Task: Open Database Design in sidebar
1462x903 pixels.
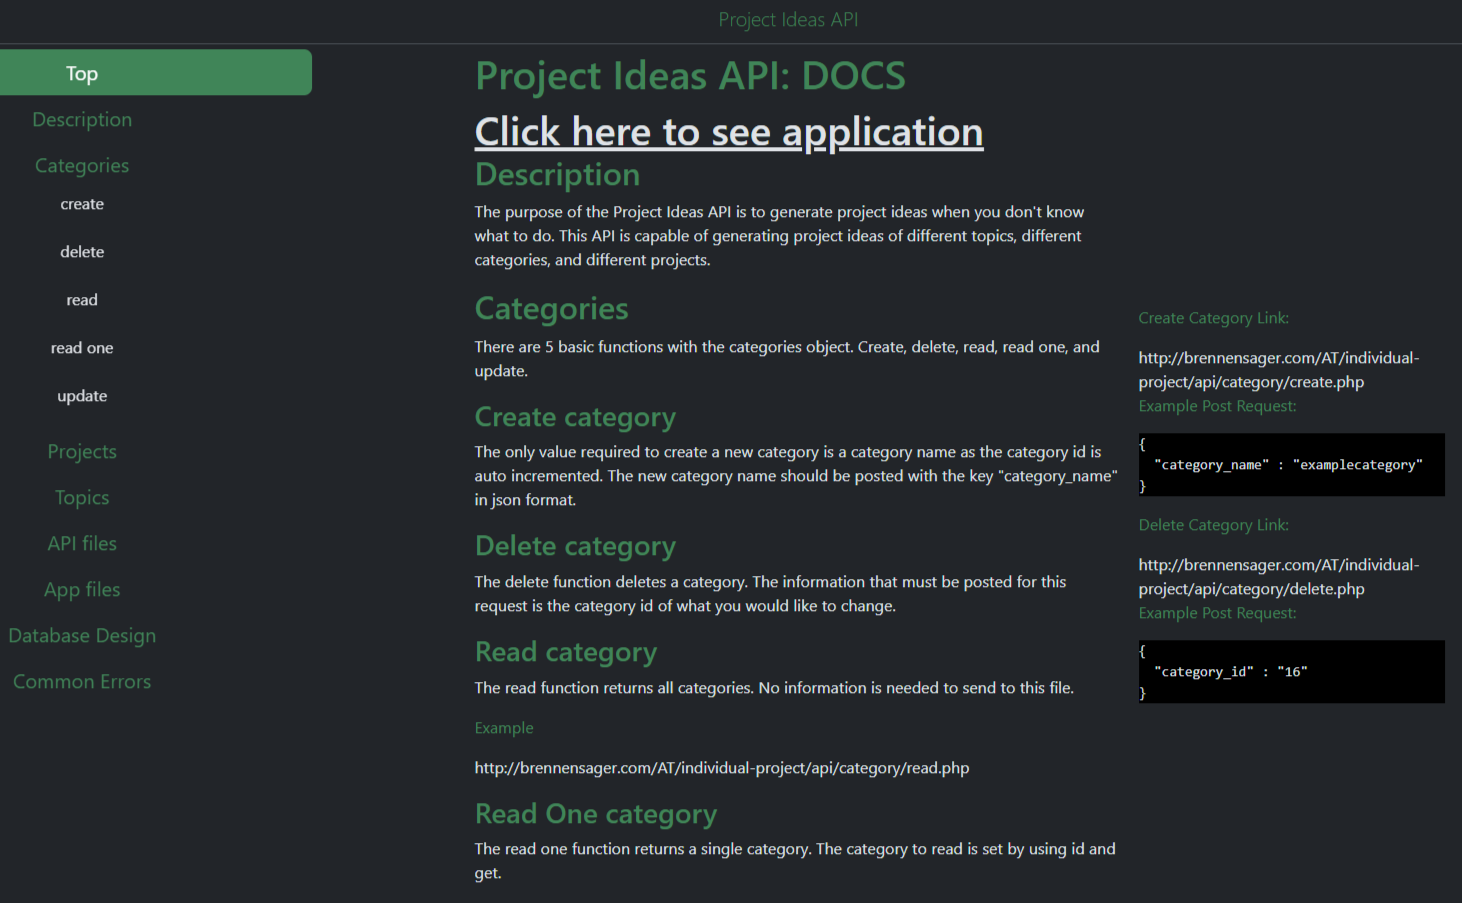Action: 82,635
